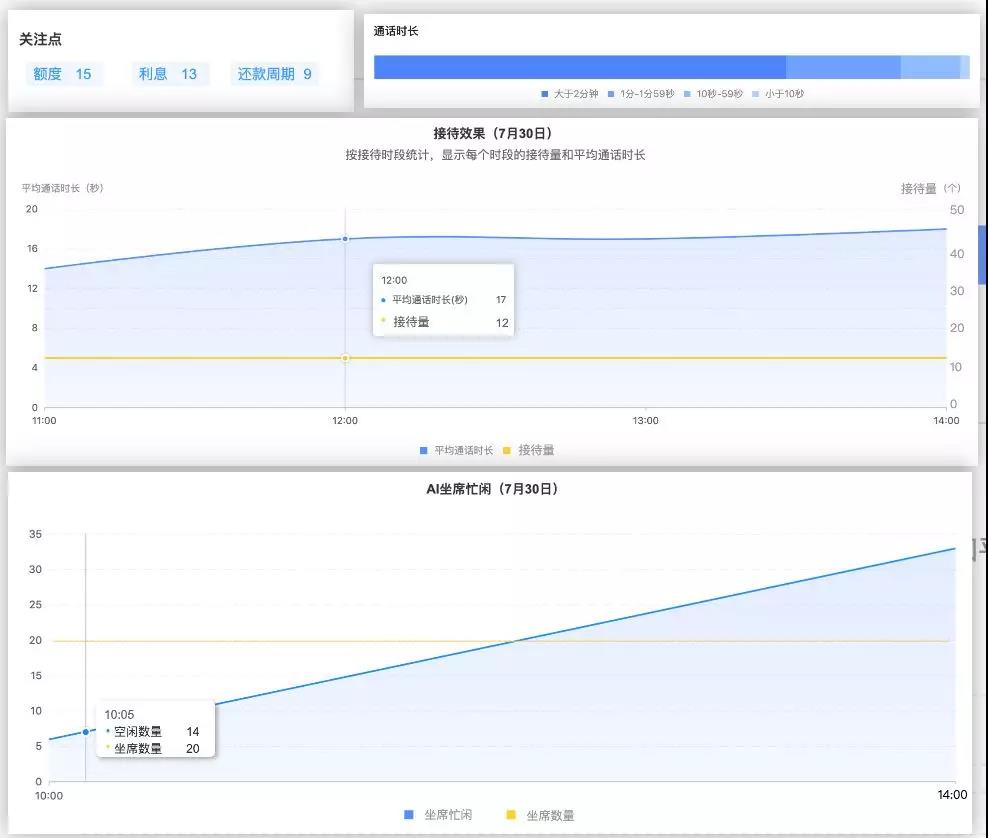Toggle the 大于2分钟 legend entry
Screen dimensions: 988x838
pos(570,94)
